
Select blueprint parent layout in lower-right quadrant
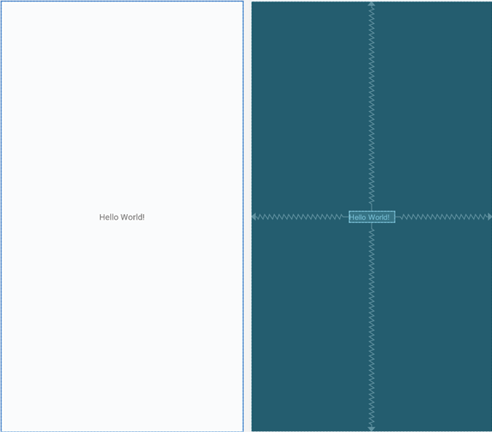click(433, 327)
